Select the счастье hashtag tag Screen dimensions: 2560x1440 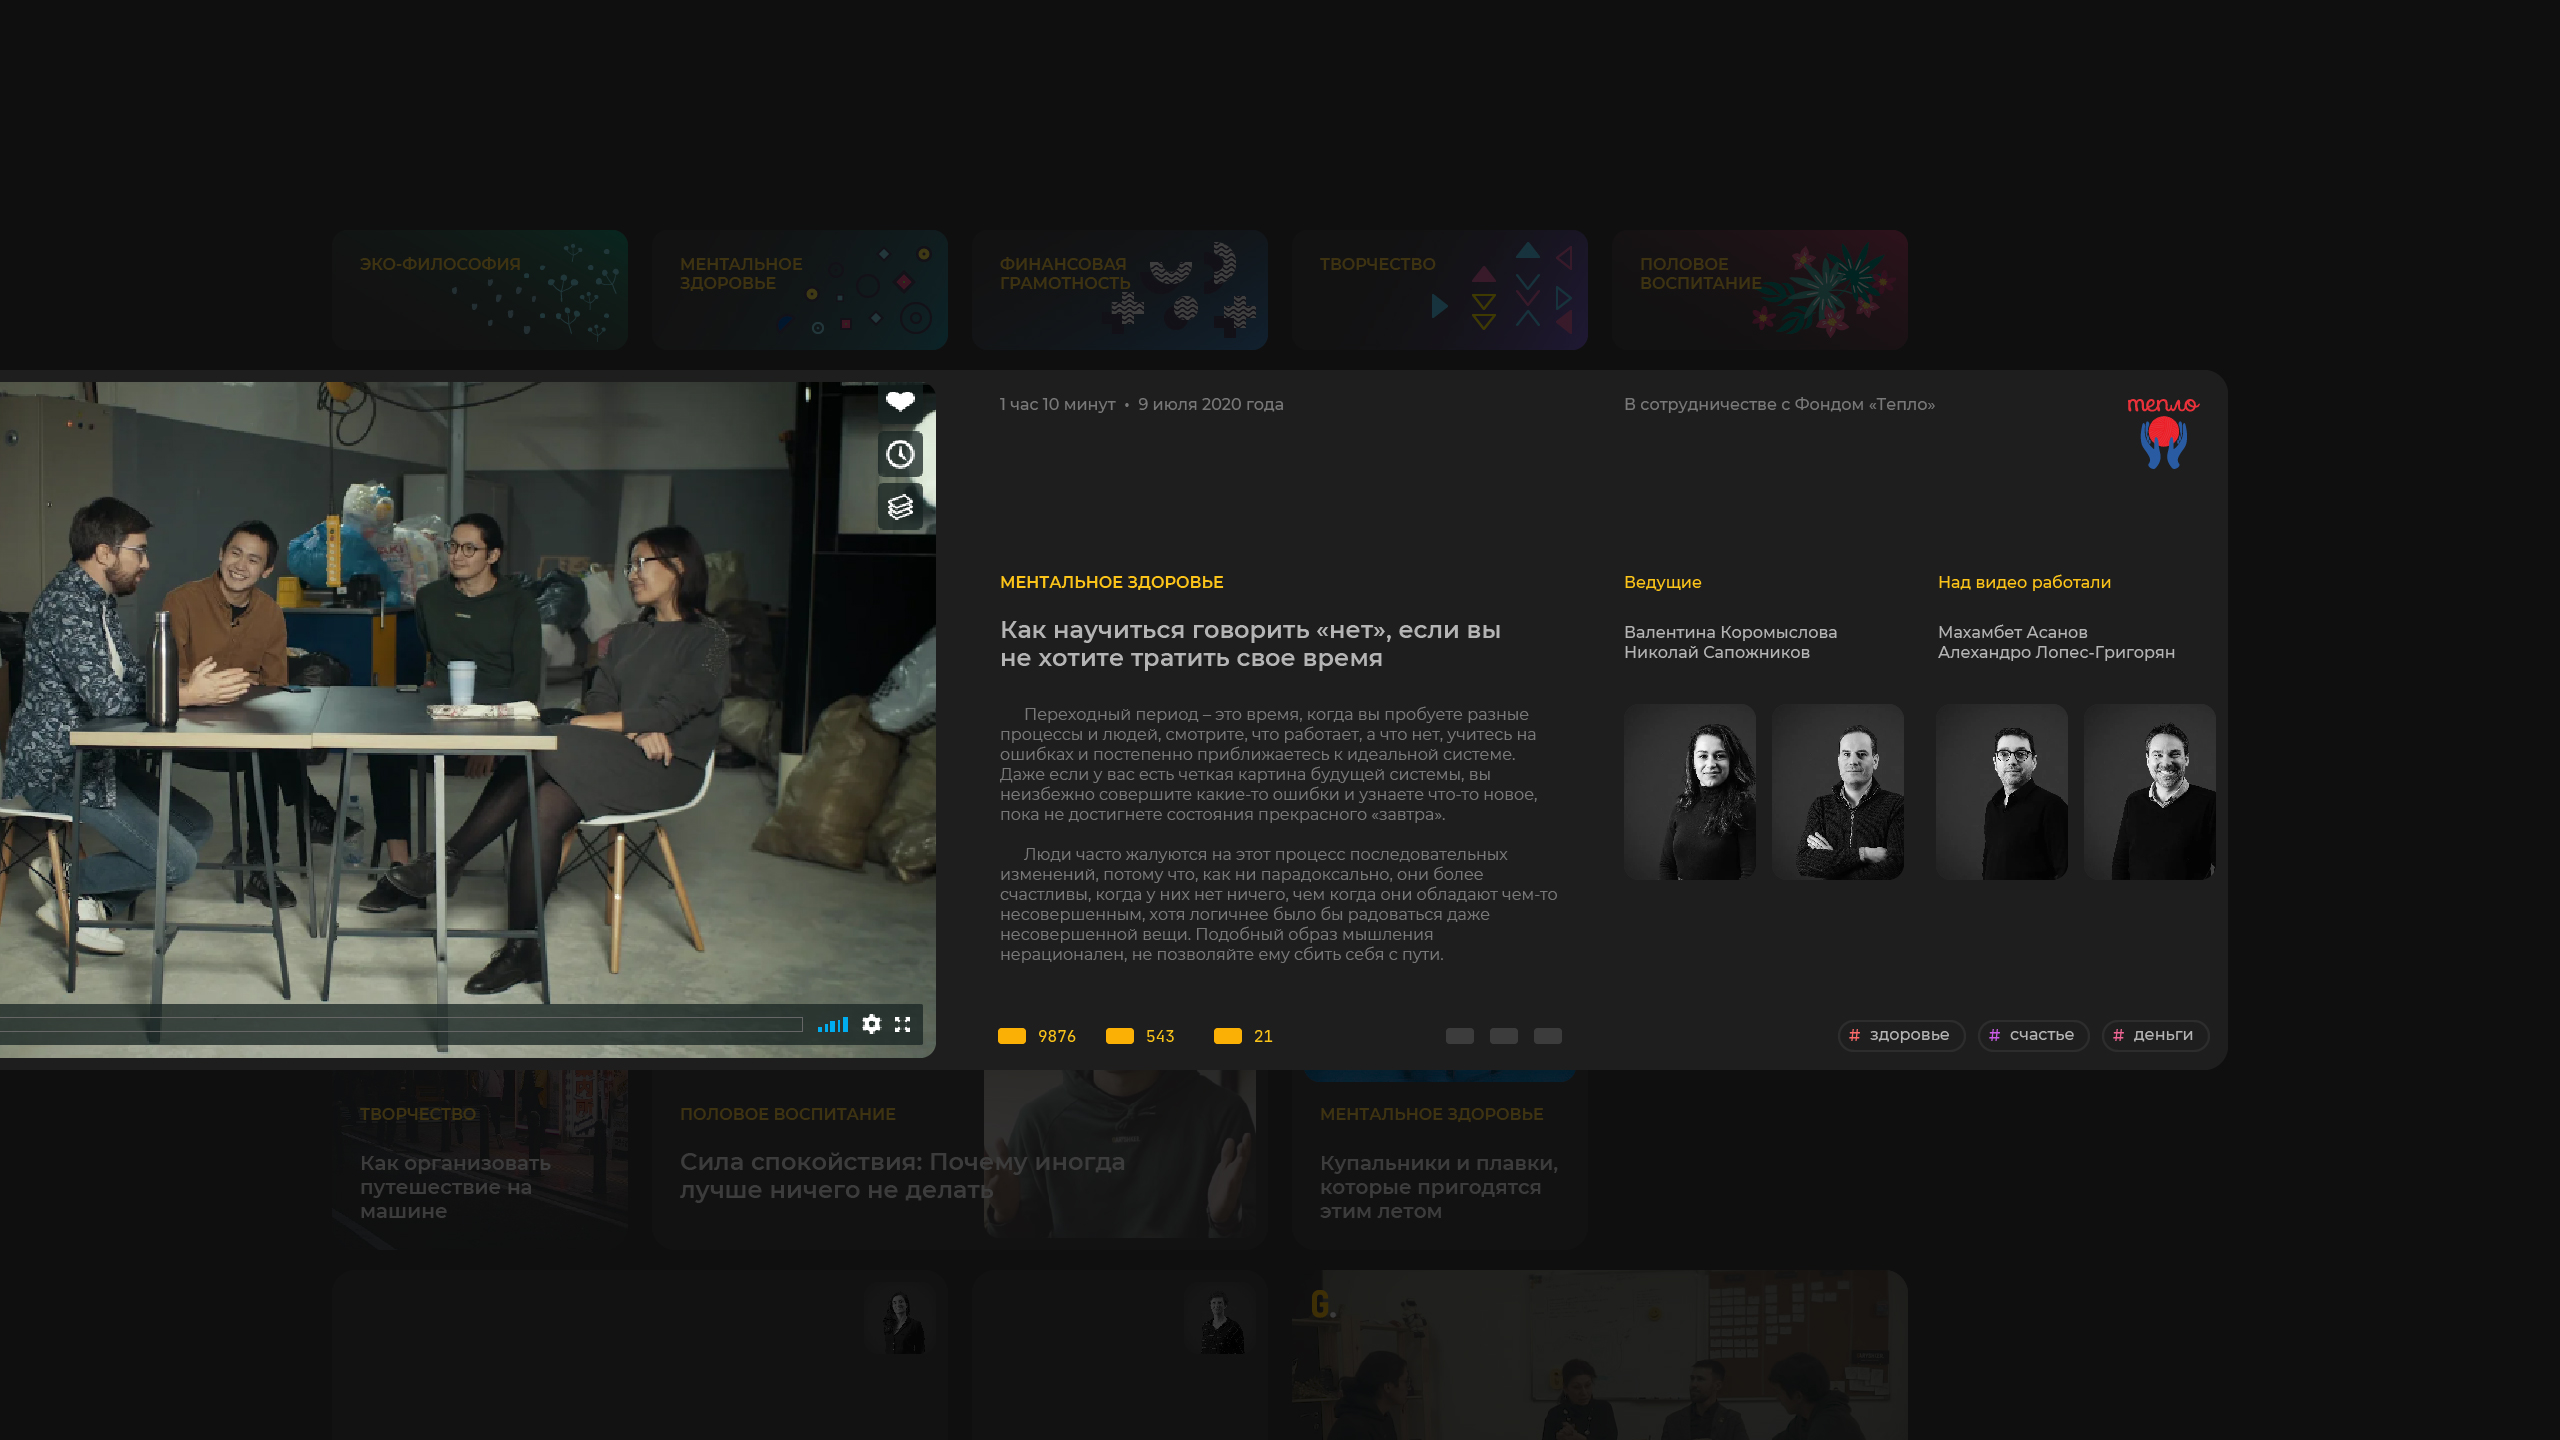coord(2033,1035)
